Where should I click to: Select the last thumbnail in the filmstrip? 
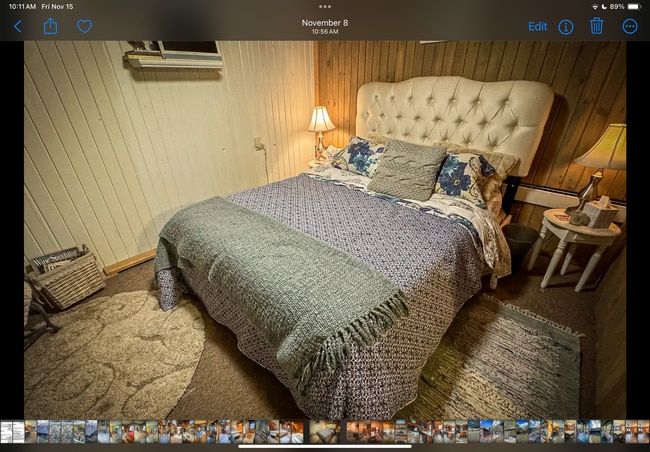pyautogui.click(x=643, y=431)
